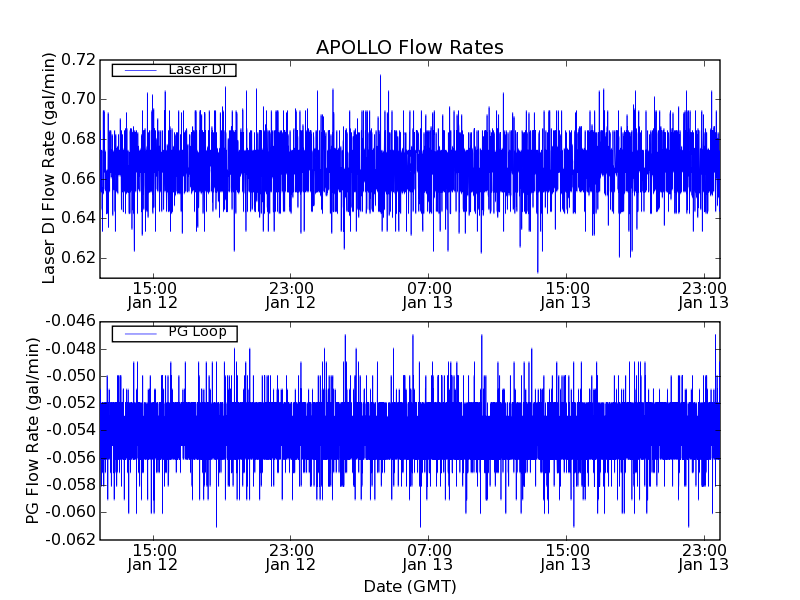800x600 pixels.
Task: Click the 07:00 Jan 13 label under the top plot
Action: 428,295
